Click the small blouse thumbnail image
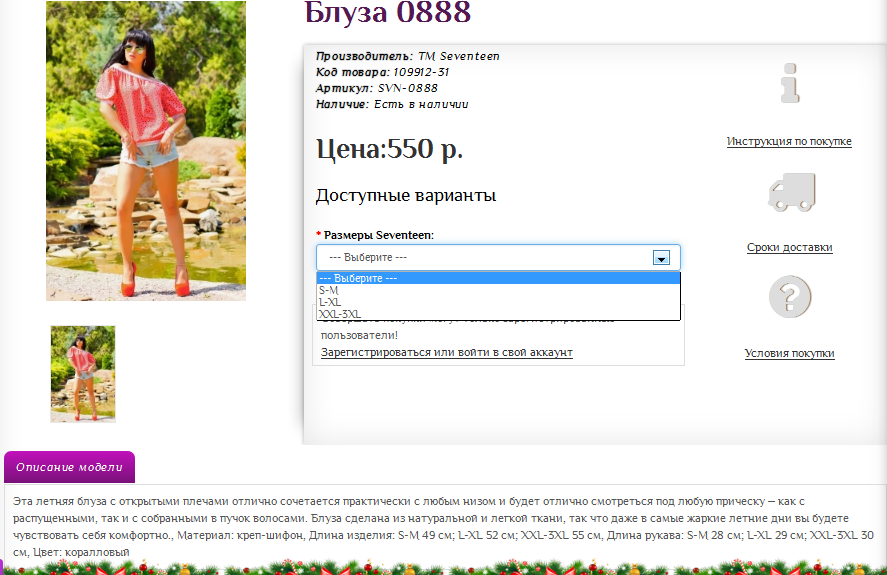887x575 pixels. [x=83, y=374]
